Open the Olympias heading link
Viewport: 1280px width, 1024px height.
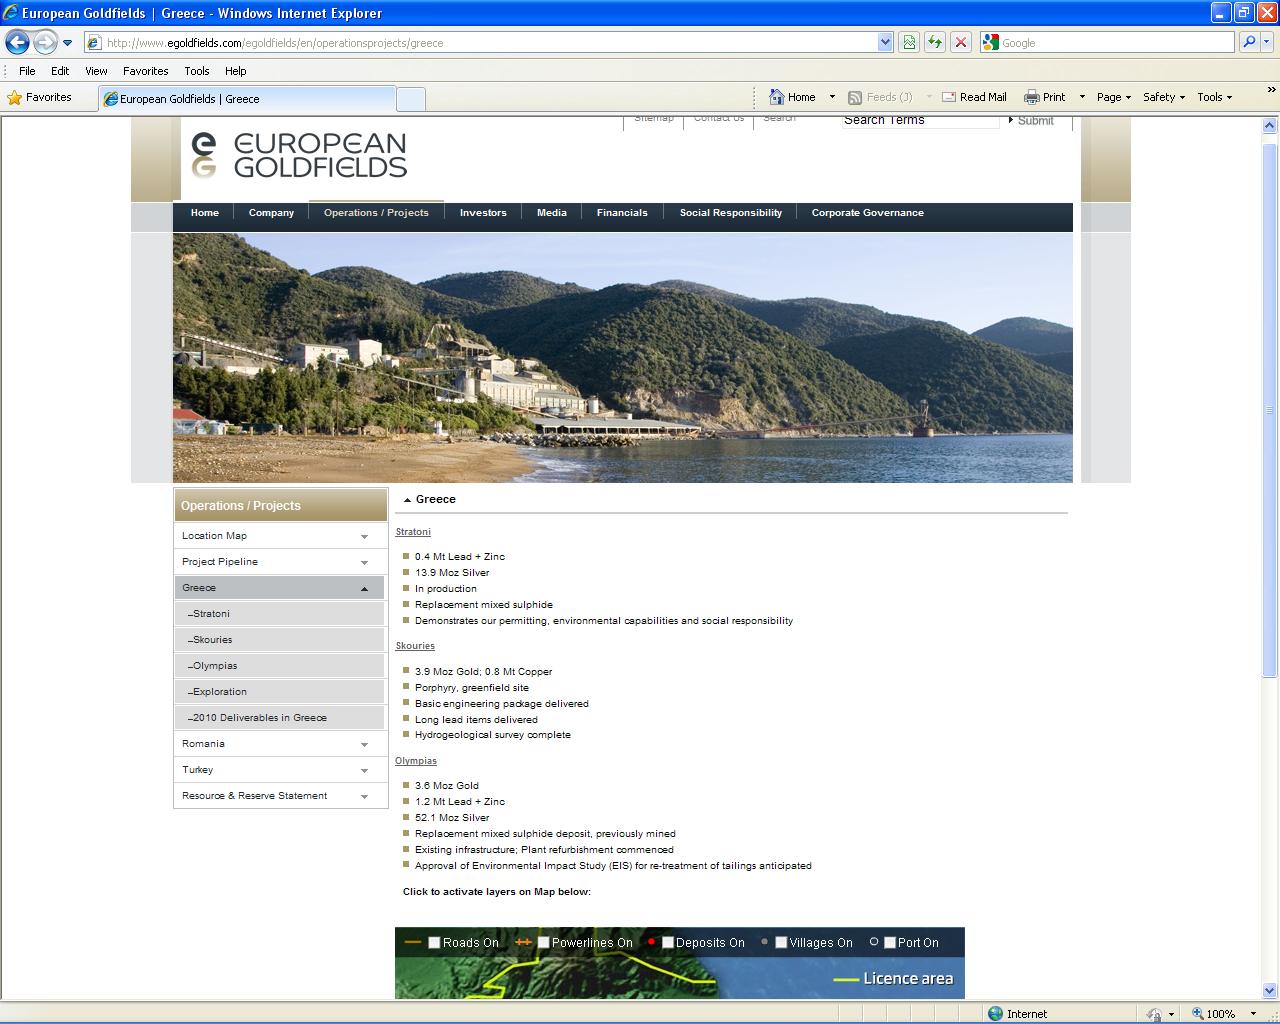pos(416,761)
